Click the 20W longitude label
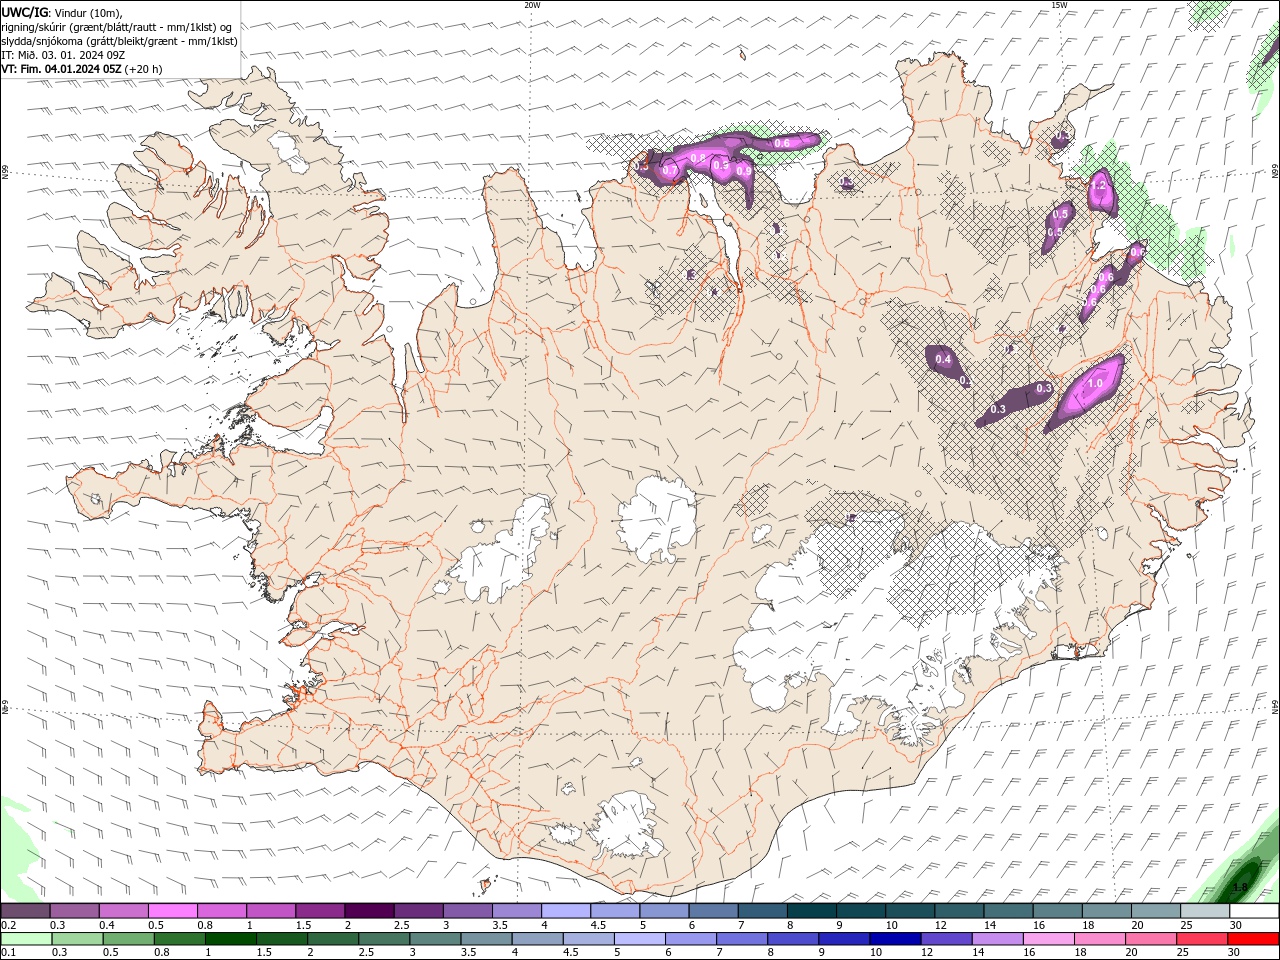Image resolution: width=1280 pixels, height=960 pixels. pos(532,5)
